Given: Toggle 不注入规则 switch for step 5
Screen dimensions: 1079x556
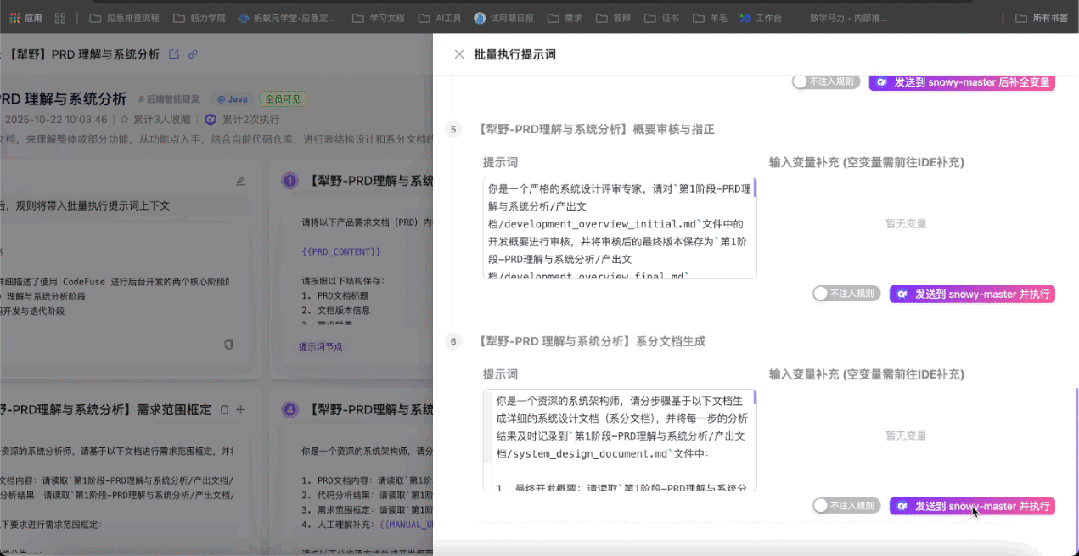Looking at the screenshot, I should (846, 294).
